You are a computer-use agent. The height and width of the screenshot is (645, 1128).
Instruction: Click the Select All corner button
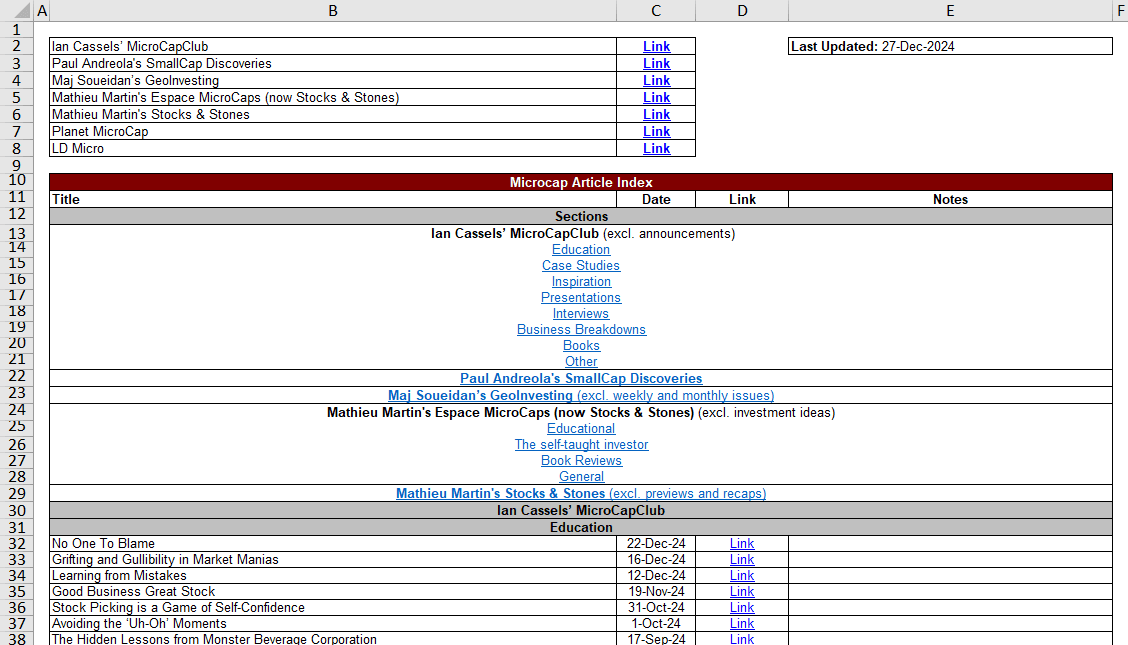17,11
